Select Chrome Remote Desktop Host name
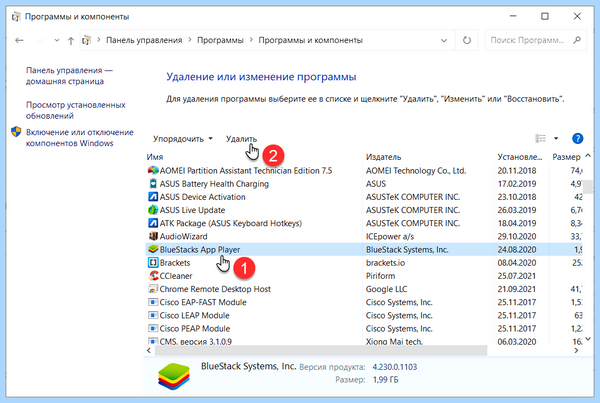 215,289
